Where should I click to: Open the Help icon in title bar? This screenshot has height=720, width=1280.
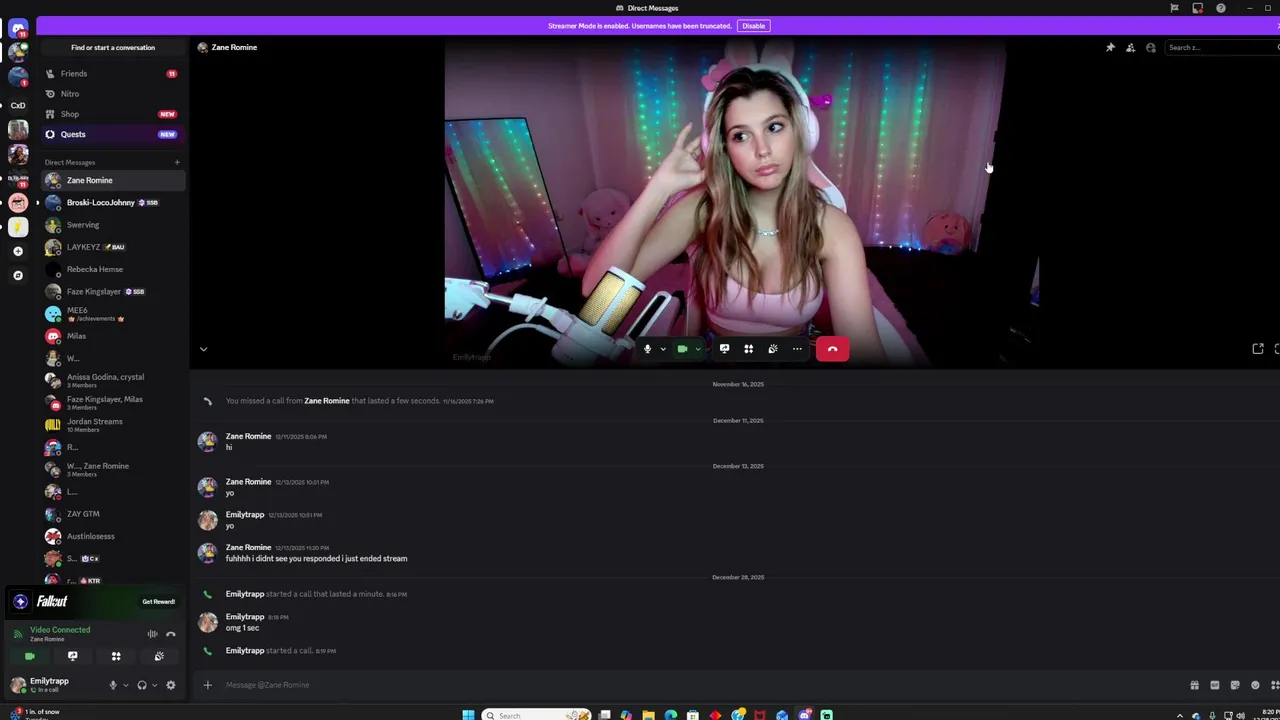click(1221, 8)
